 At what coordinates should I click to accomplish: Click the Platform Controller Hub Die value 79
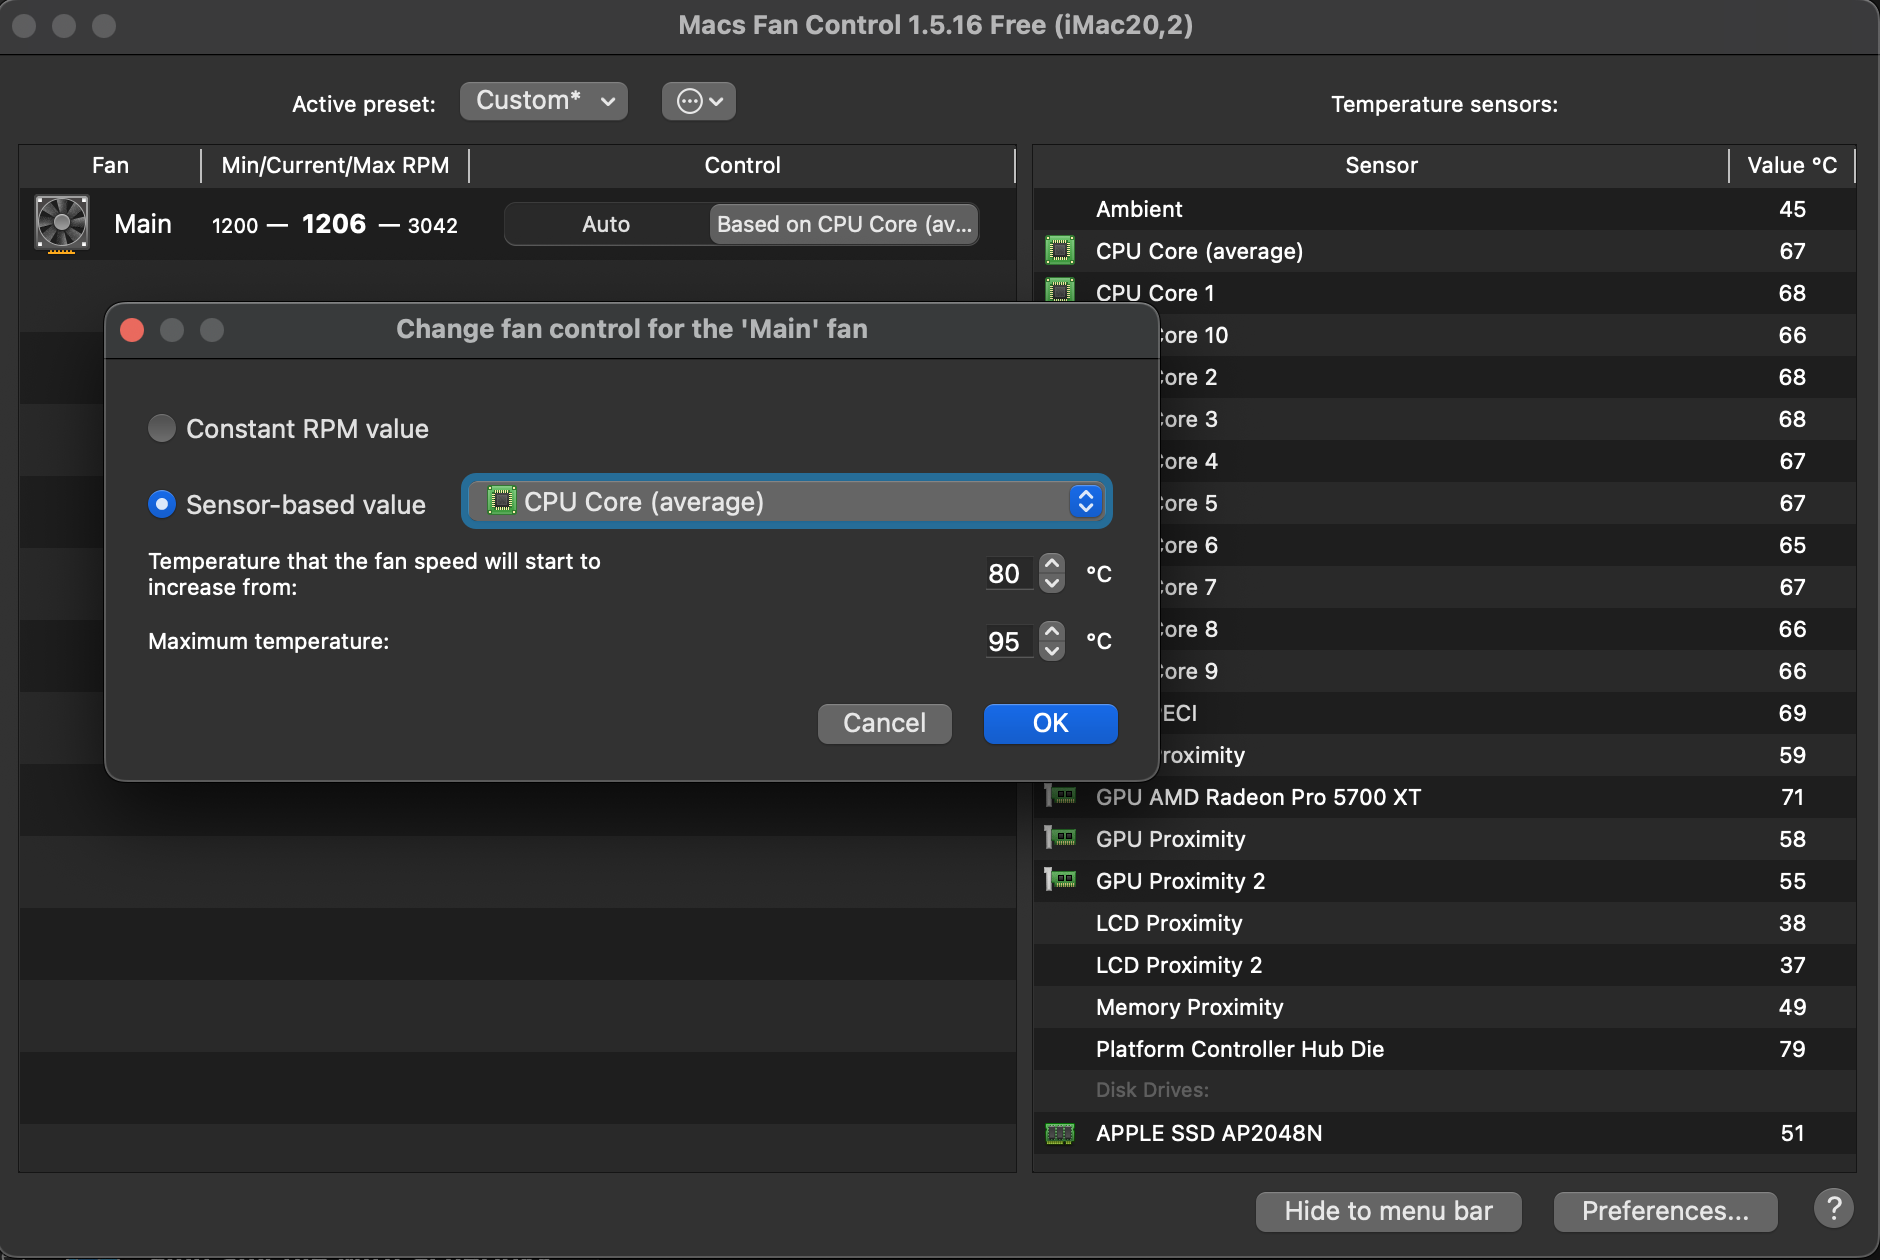pos(1792,1049)
